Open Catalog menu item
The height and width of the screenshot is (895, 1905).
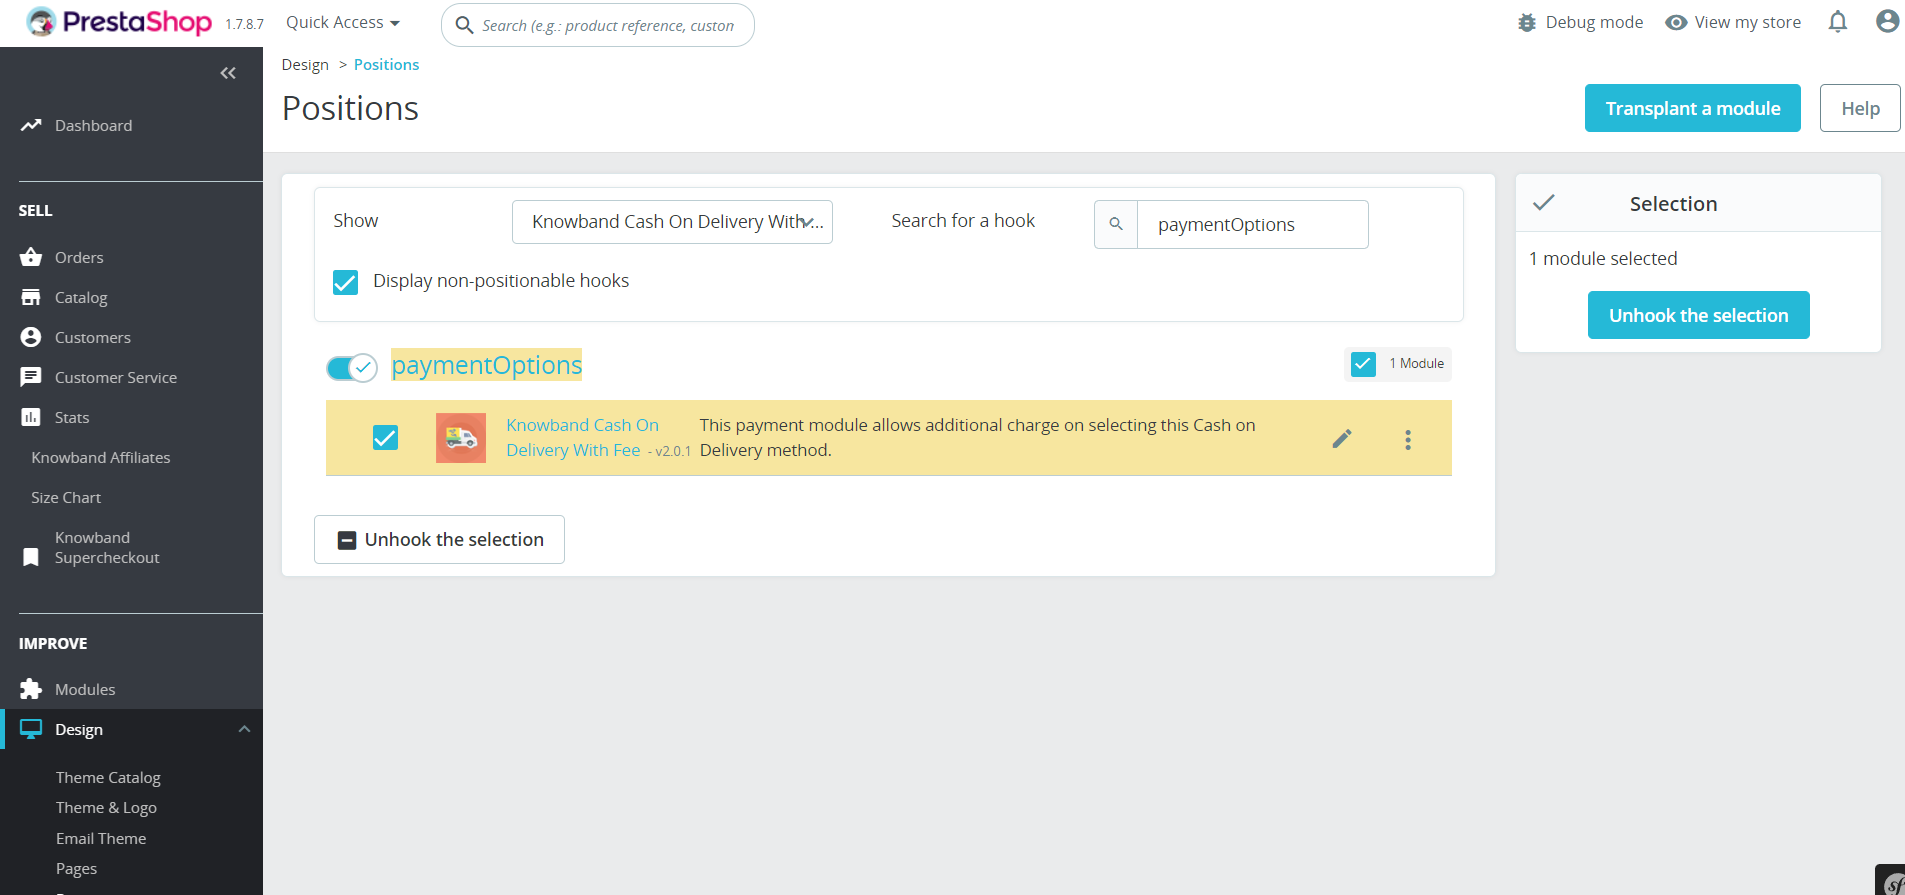(81, 297)
